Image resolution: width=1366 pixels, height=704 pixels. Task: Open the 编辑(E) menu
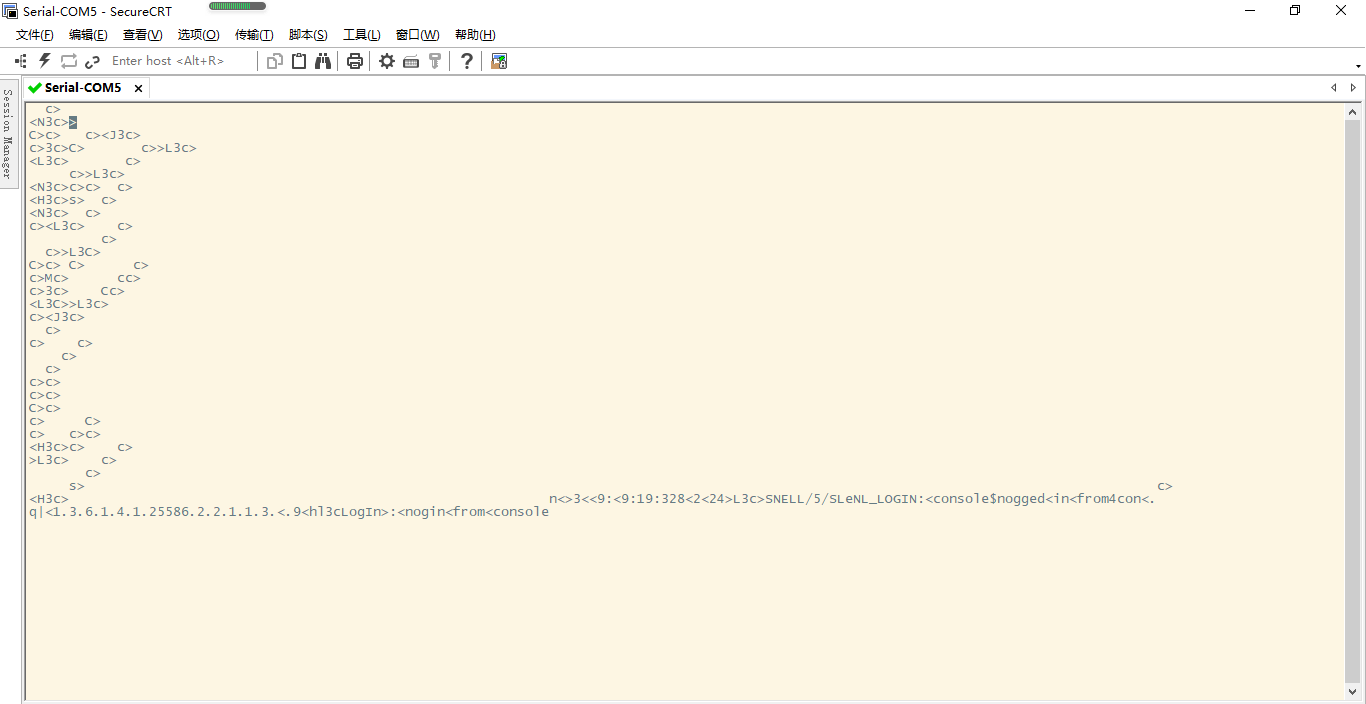click(88, 35)
